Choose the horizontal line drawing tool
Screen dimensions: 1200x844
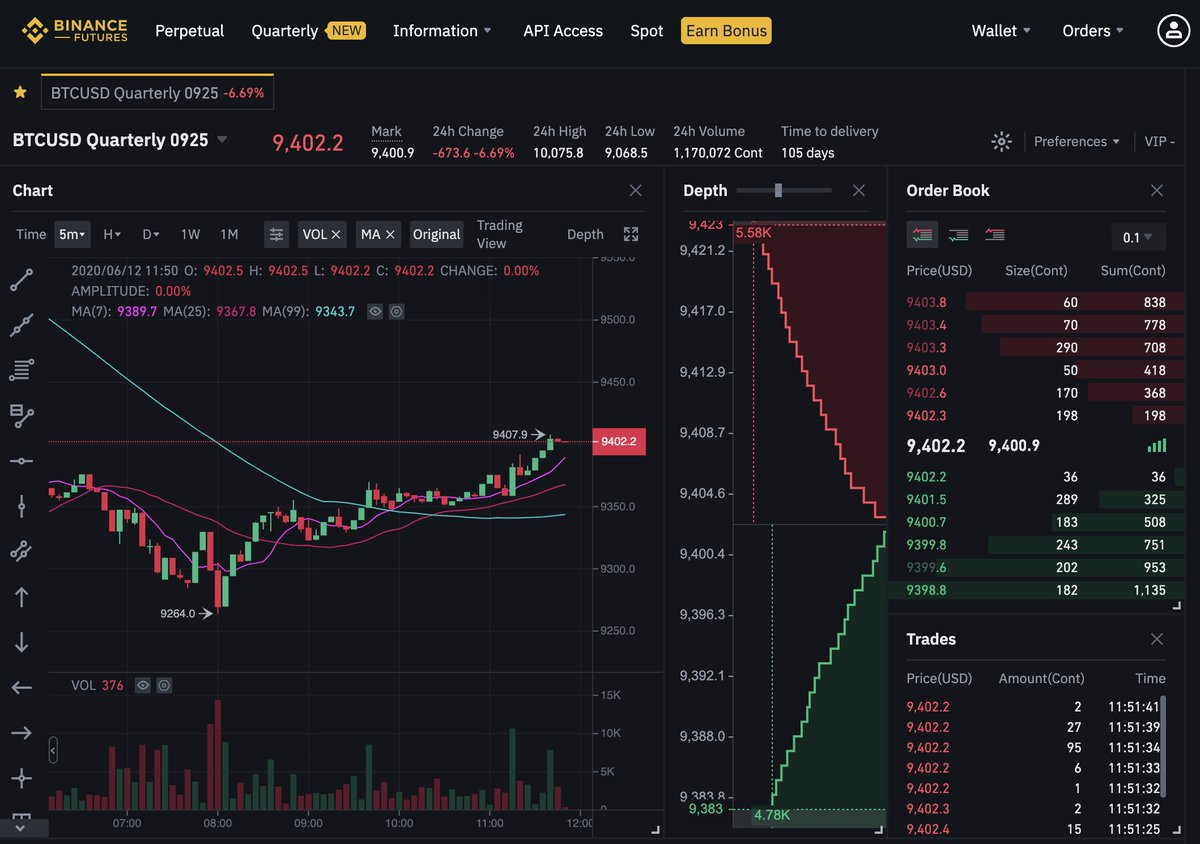(22, 461)
